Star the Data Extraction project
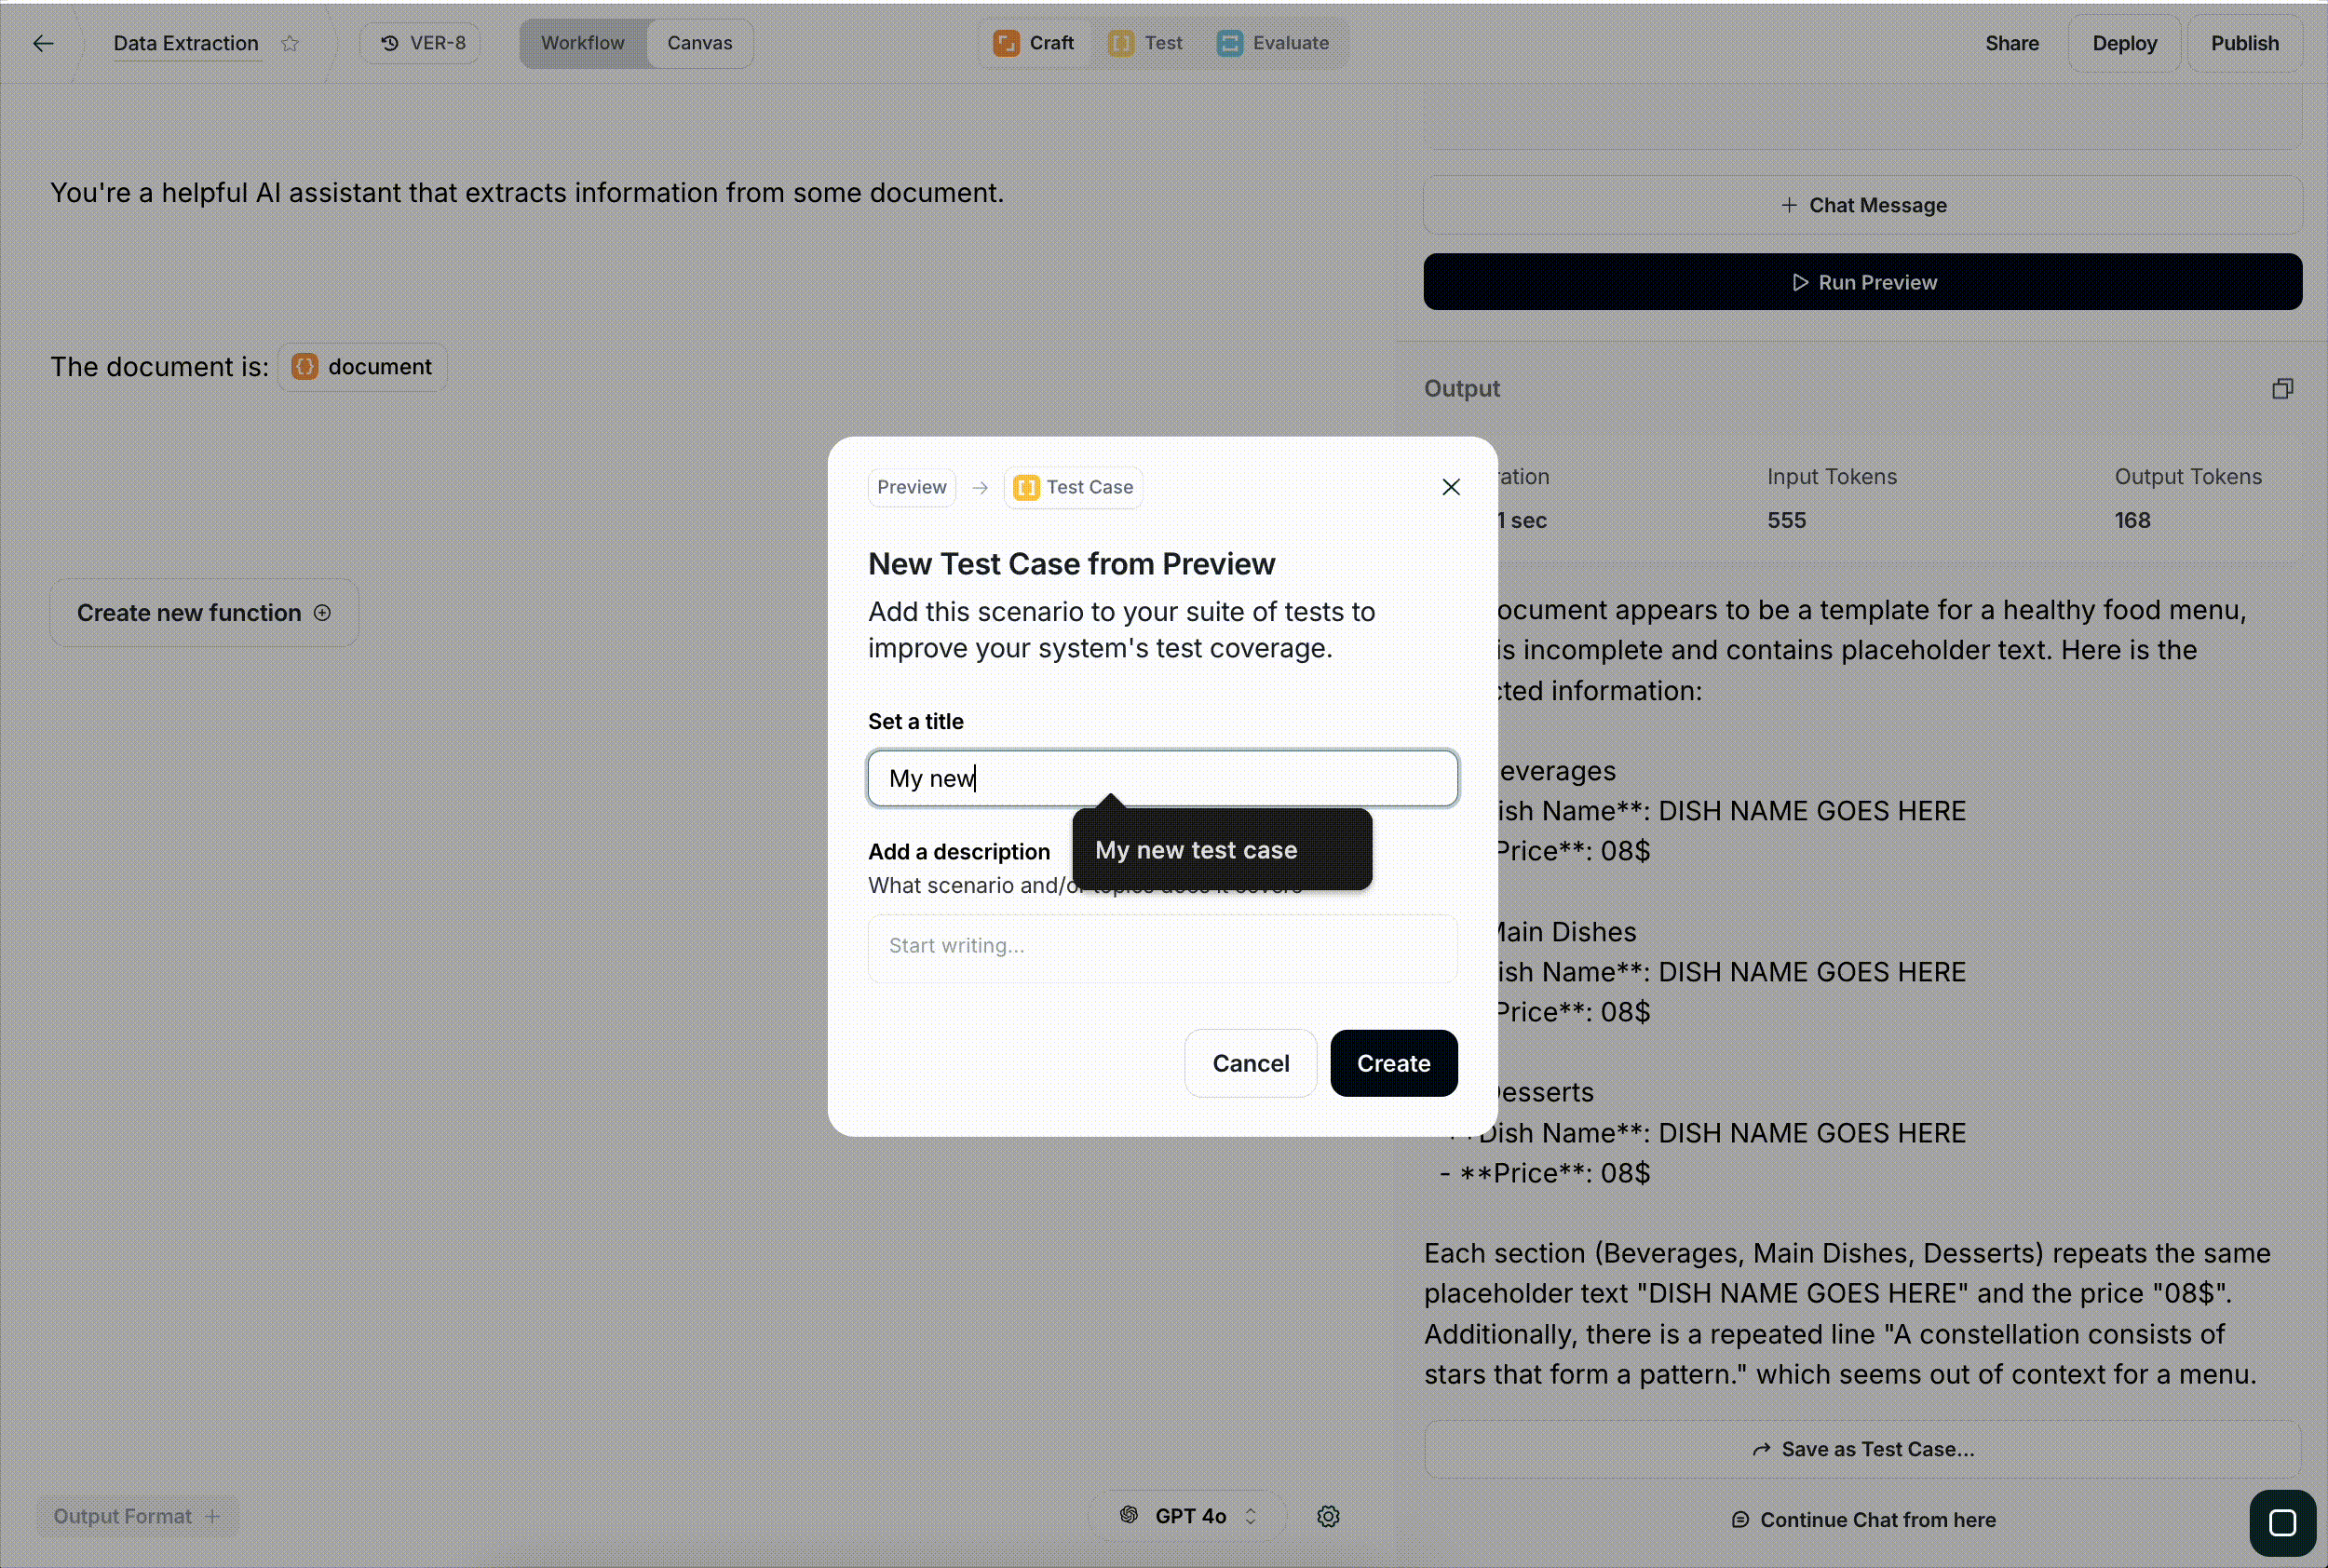The height and width of the screenshot is (1568, 2328). 290,43
